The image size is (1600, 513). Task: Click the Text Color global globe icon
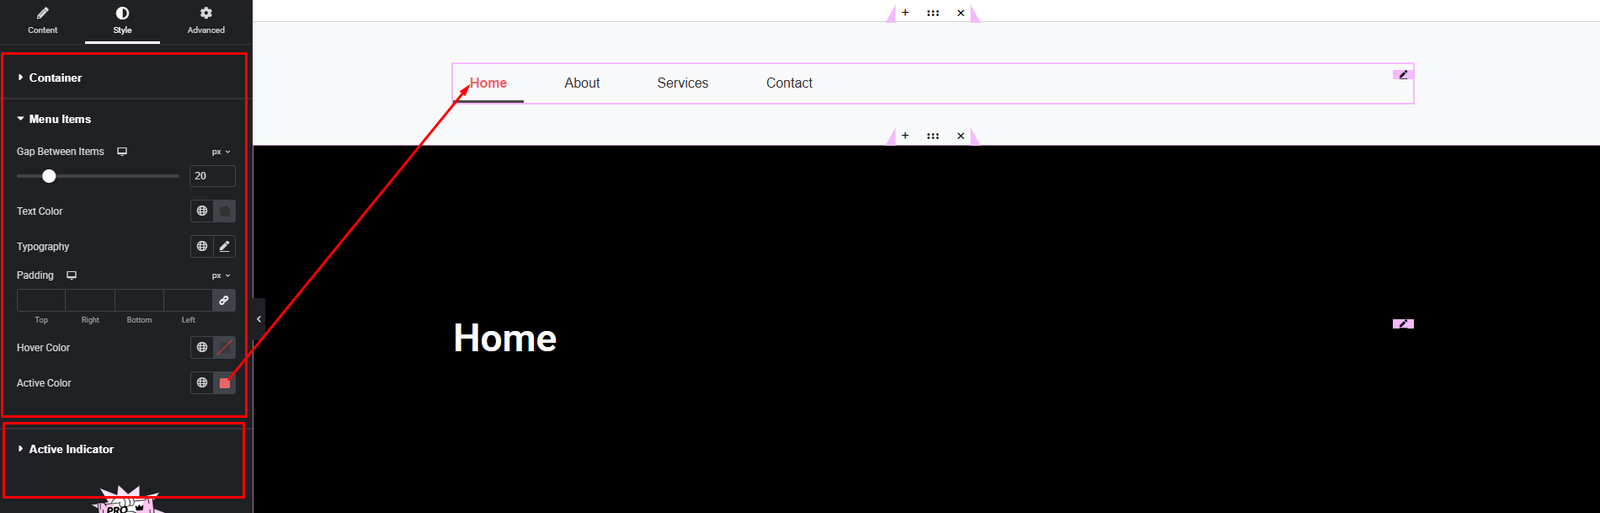[x=202, y=211]
